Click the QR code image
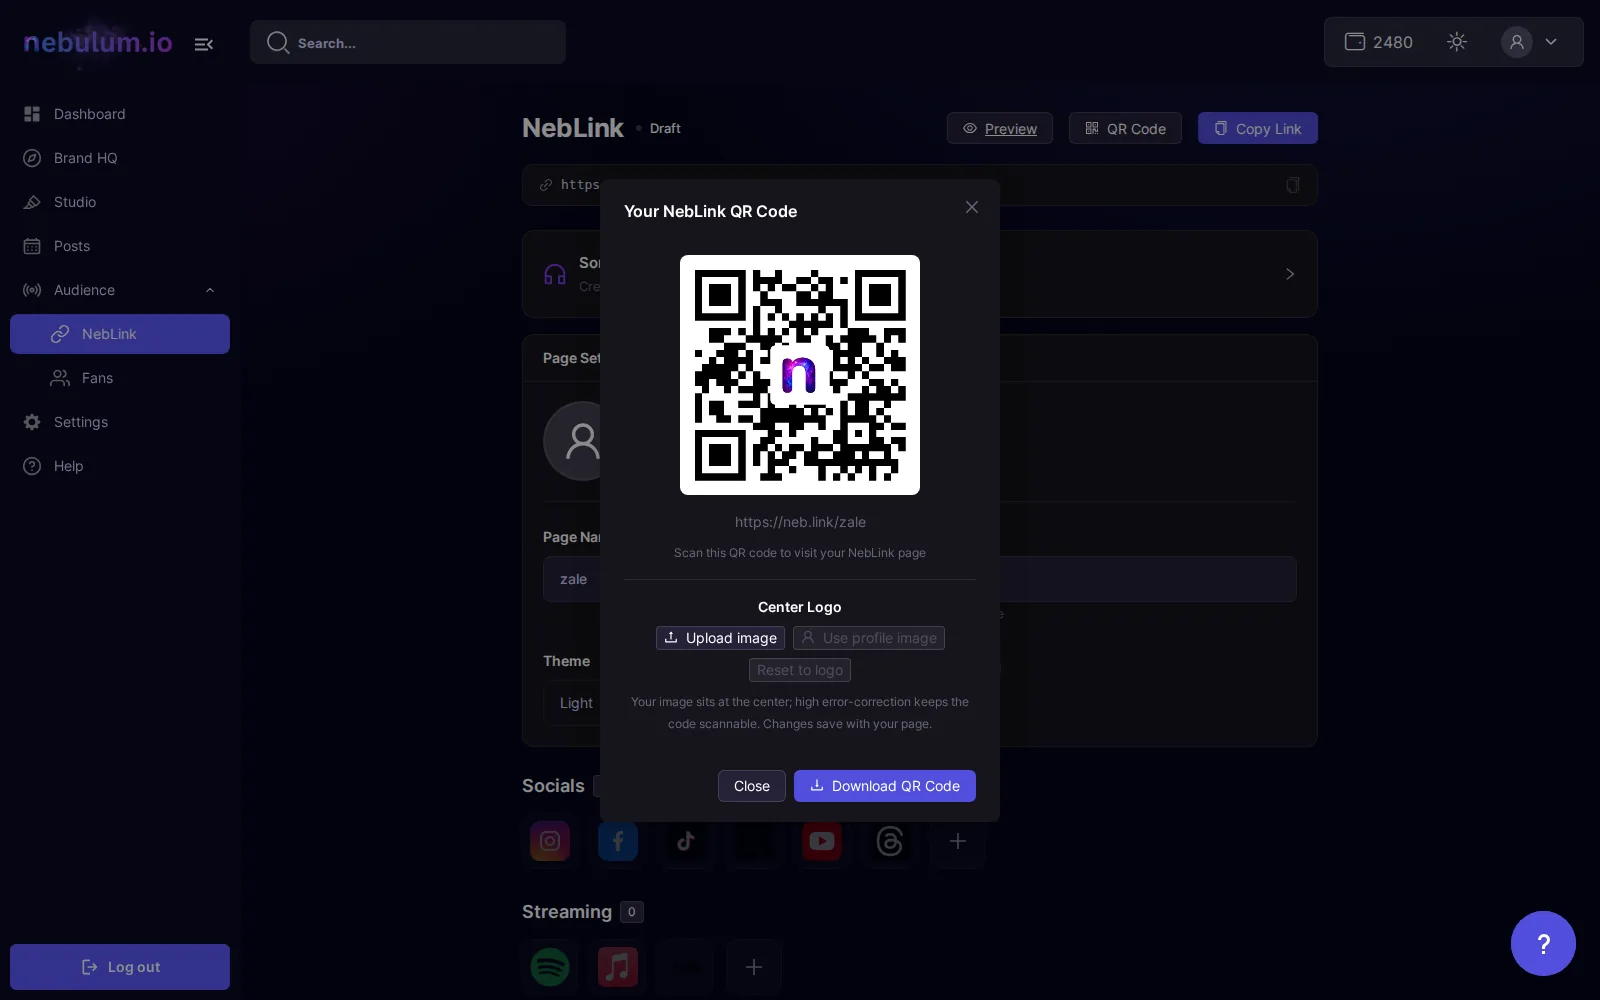The height and width of the screenshot is (1000, 1600). click(800, 375)
